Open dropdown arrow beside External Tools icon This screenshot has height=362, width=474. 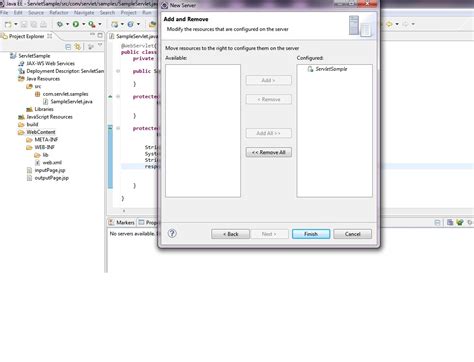tap(100, 24)
